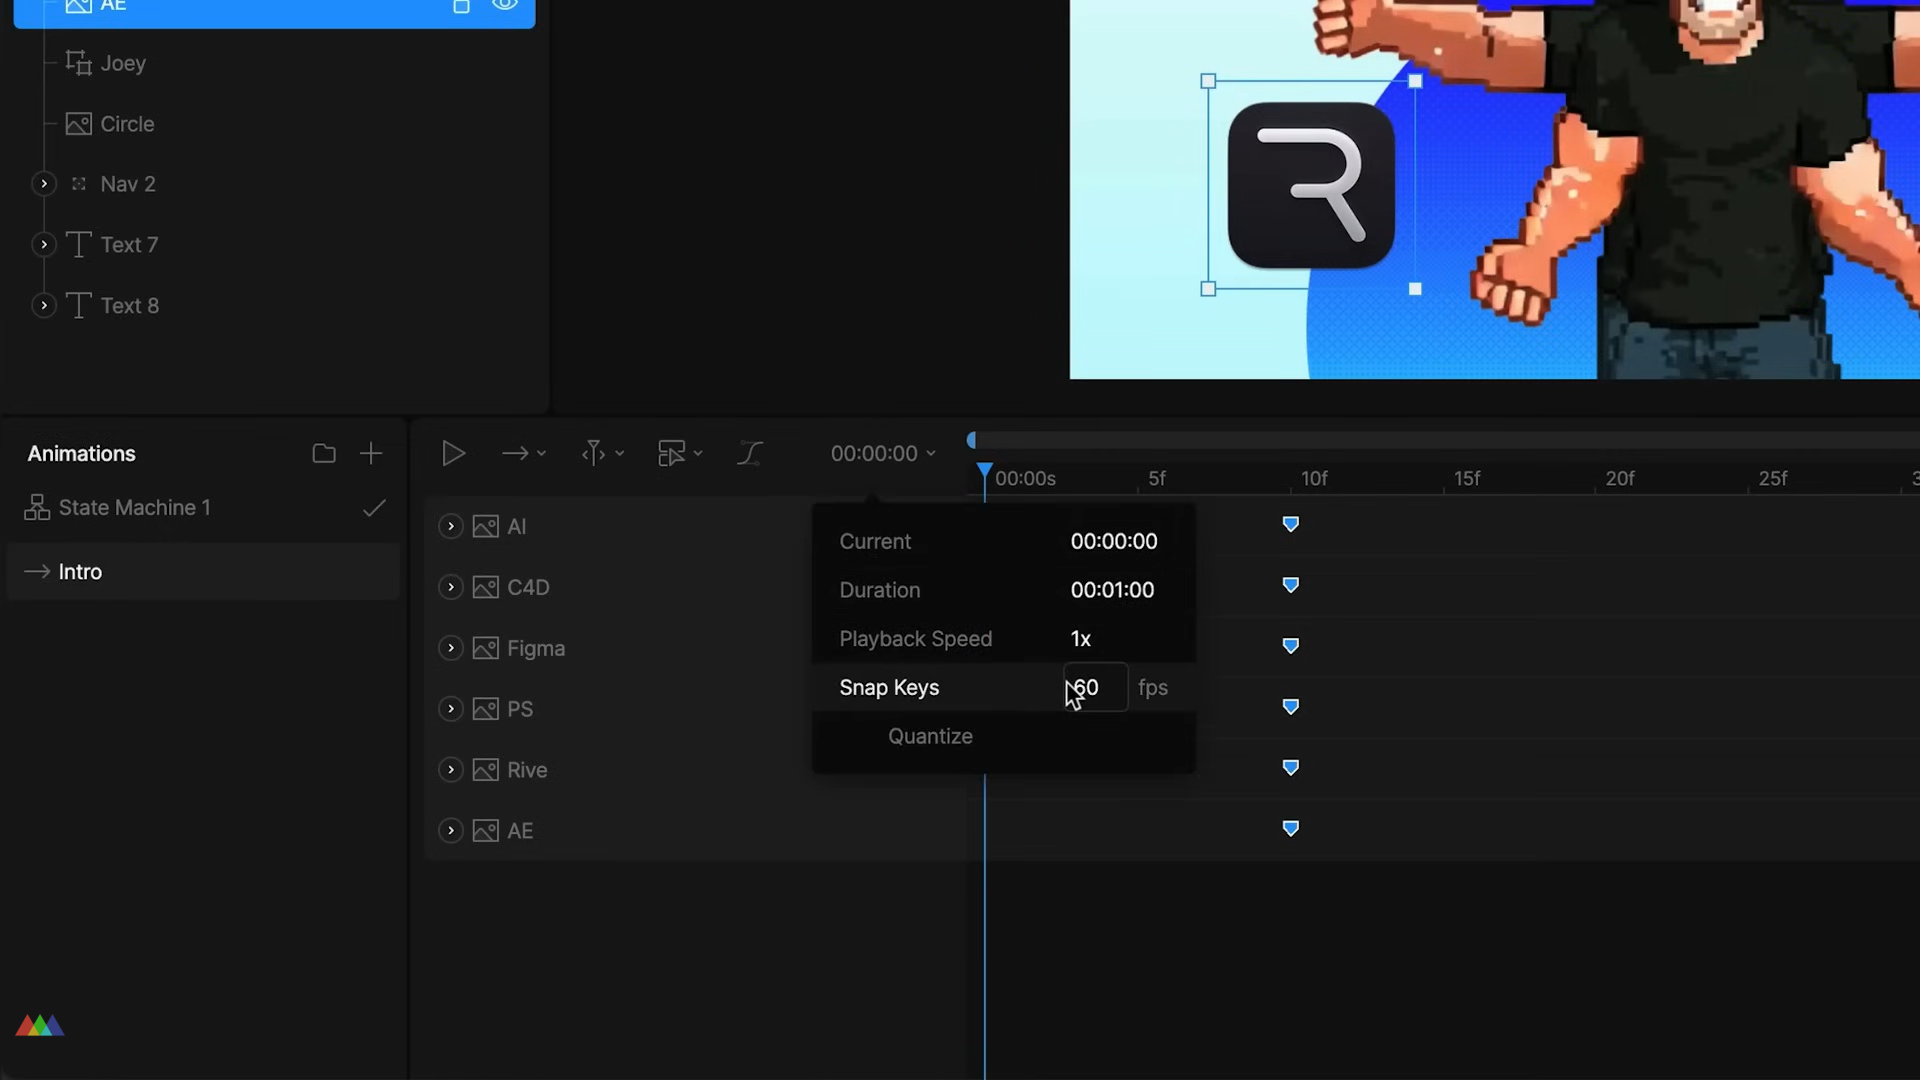
Task: Create a new animation folder
Action: pyautogui.click(x=323, y=454)
